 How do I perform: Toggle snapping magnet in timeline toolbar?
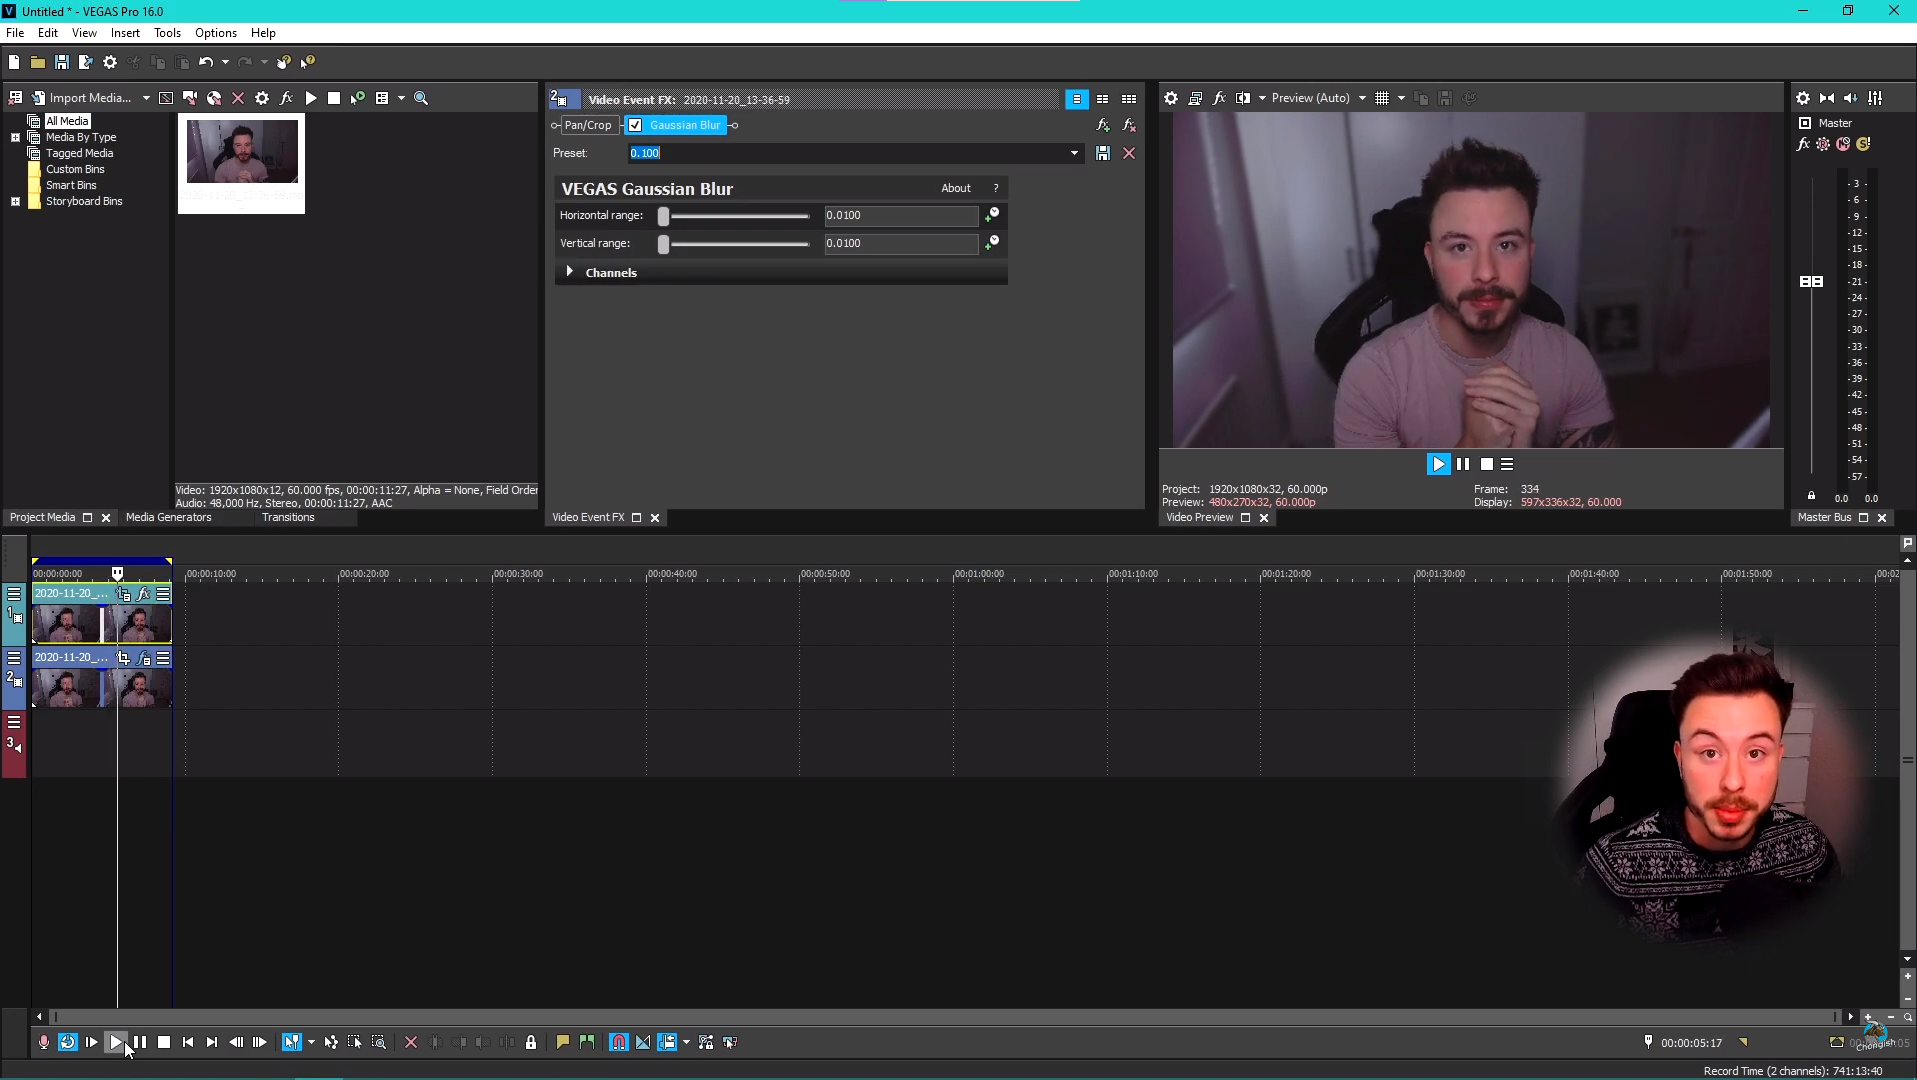point(618,1042)
